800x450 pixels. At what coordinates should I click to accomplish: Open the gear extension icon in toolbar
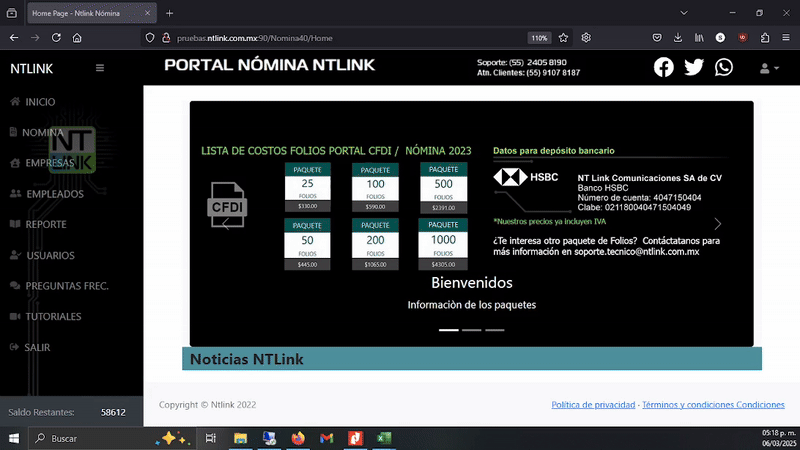coord(586,38)
